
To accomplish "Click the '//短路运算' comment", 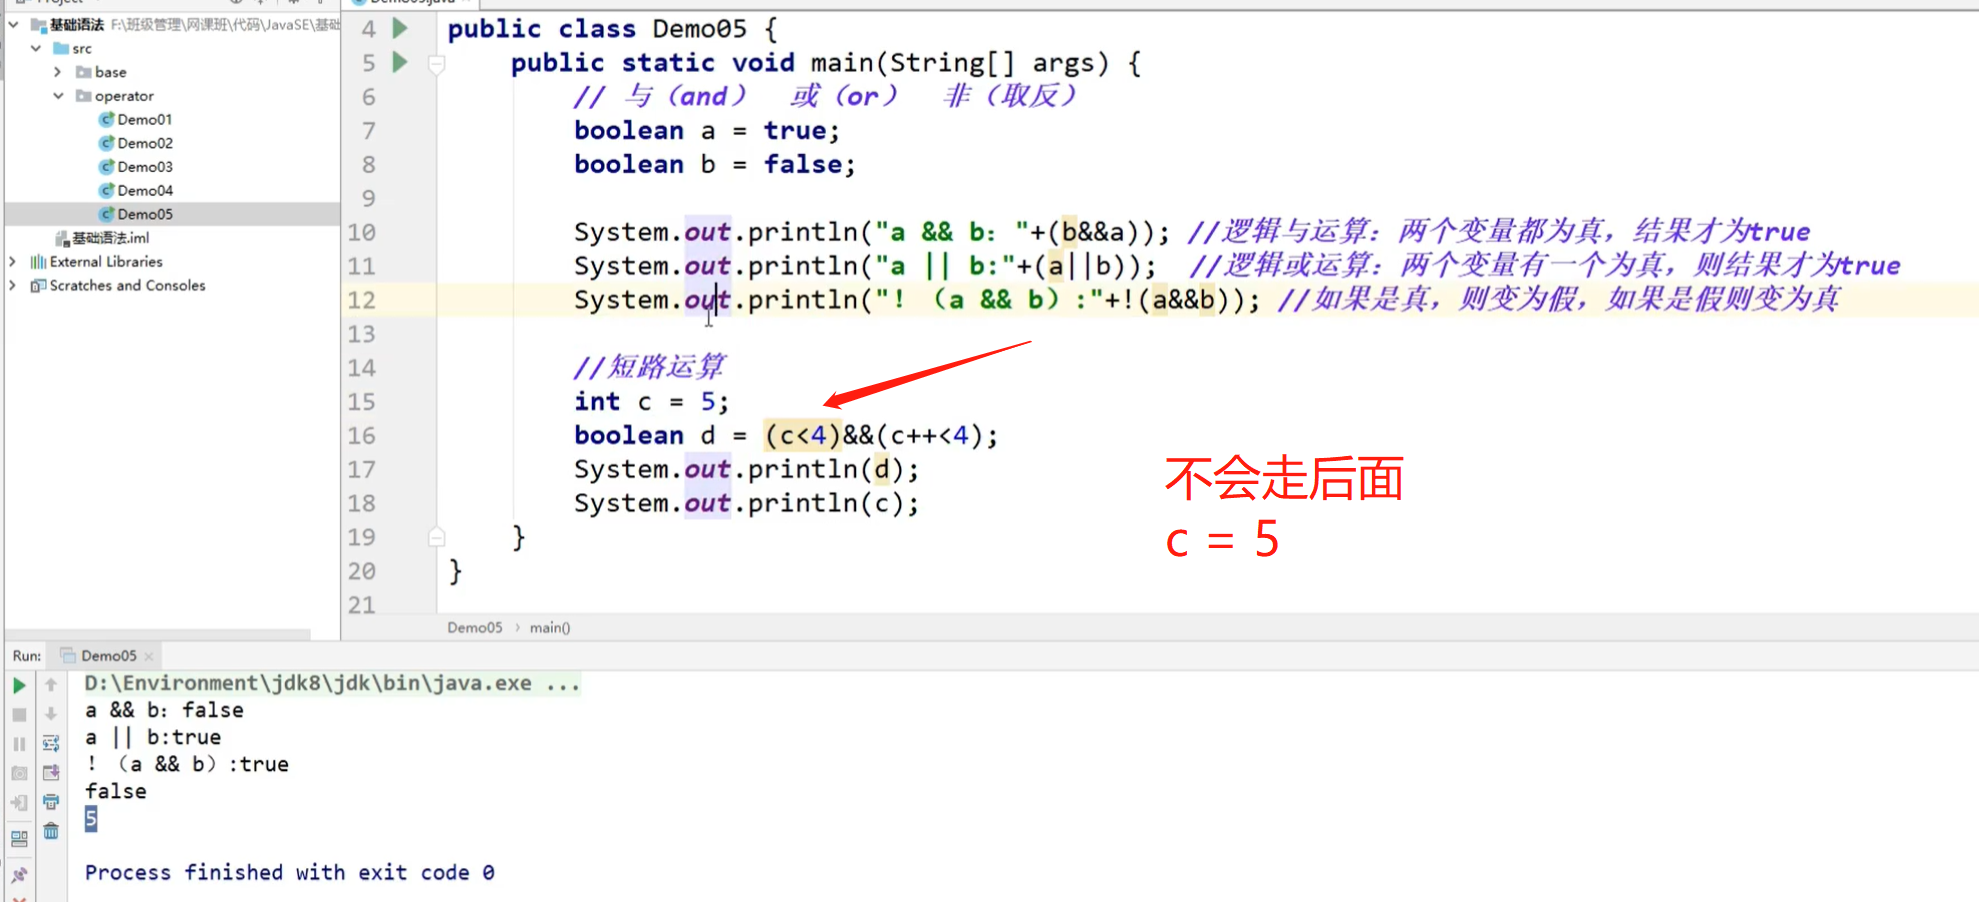I will (x=649, y=367).
